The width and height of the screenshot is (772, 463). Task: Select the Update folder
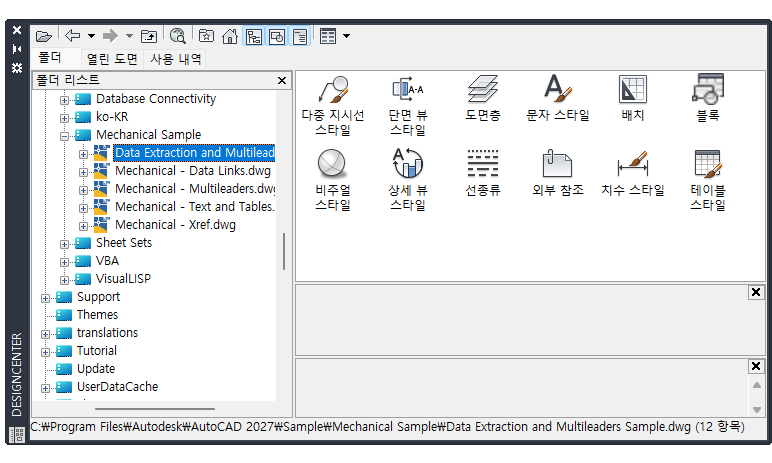coord(96,369)
